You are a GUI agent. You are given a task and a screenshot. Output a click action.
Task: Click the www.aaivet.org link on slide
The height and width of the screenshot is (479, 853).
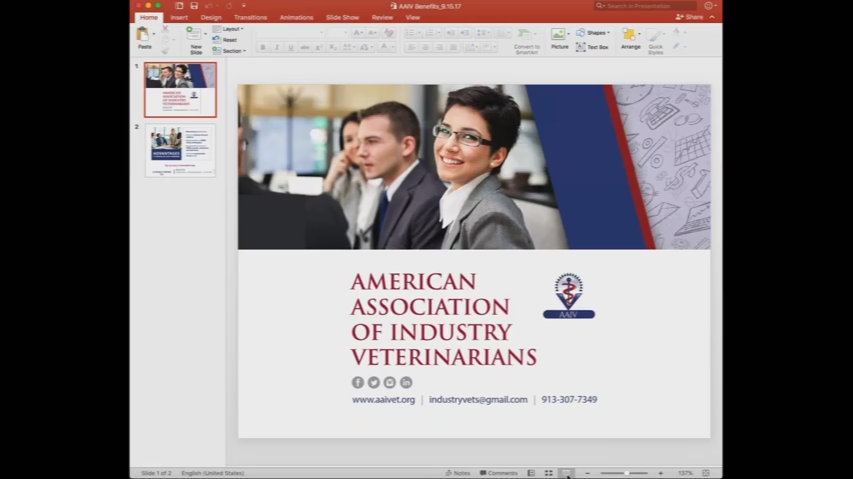384,400
